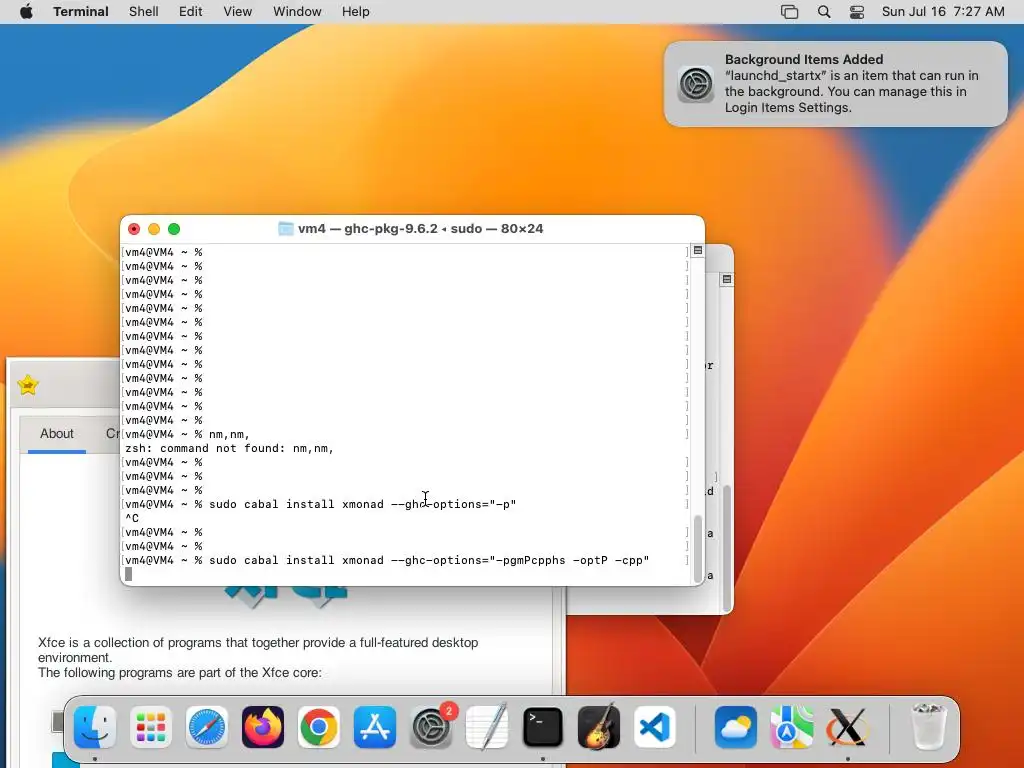Click the back Terminal window scrollbar
Viewport: 1024px width, 768px height.
click(x=726, y=547)
